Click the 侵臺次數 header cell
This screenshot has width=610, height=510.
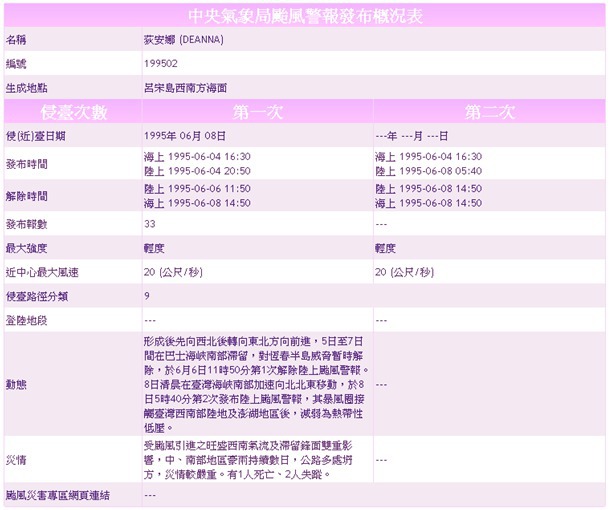pos(74,112)
